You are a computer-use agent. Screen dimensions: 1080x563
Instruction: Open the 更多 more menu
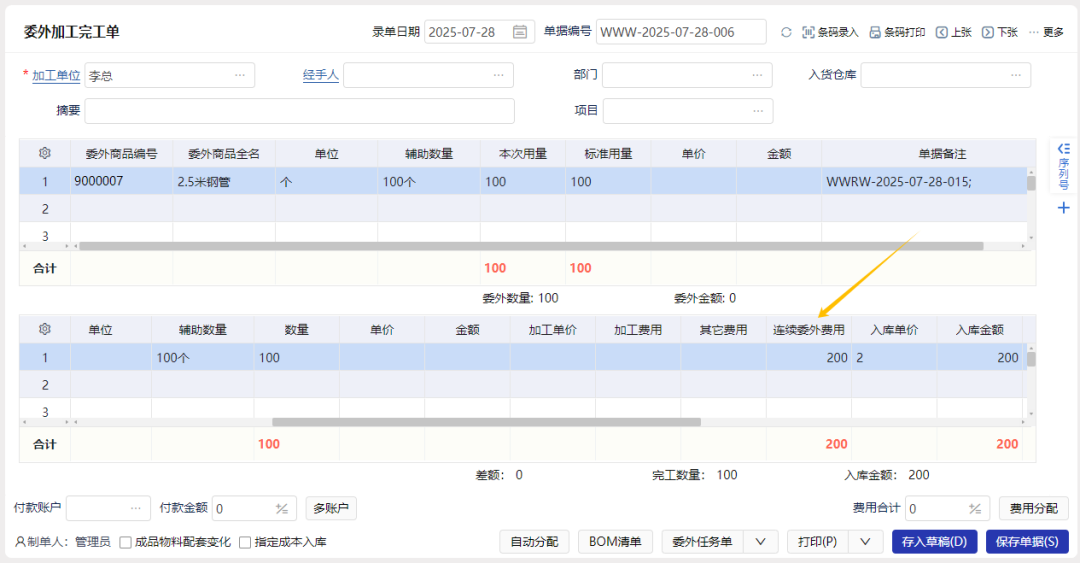click(x=1046, y=32)
